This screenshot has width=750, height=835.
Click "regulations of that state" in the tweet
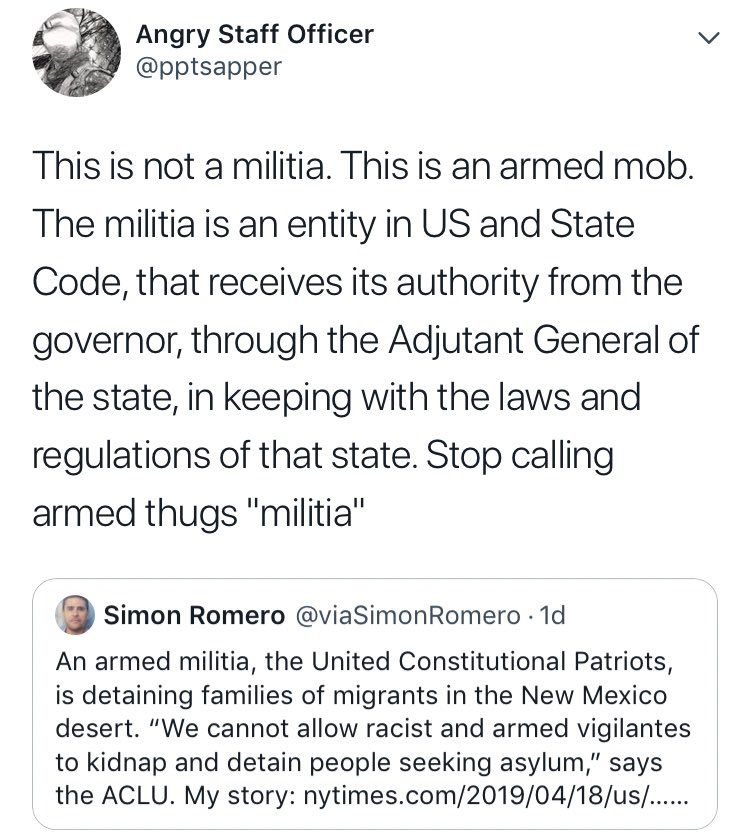pyautogui.click(x=222, y=456)
